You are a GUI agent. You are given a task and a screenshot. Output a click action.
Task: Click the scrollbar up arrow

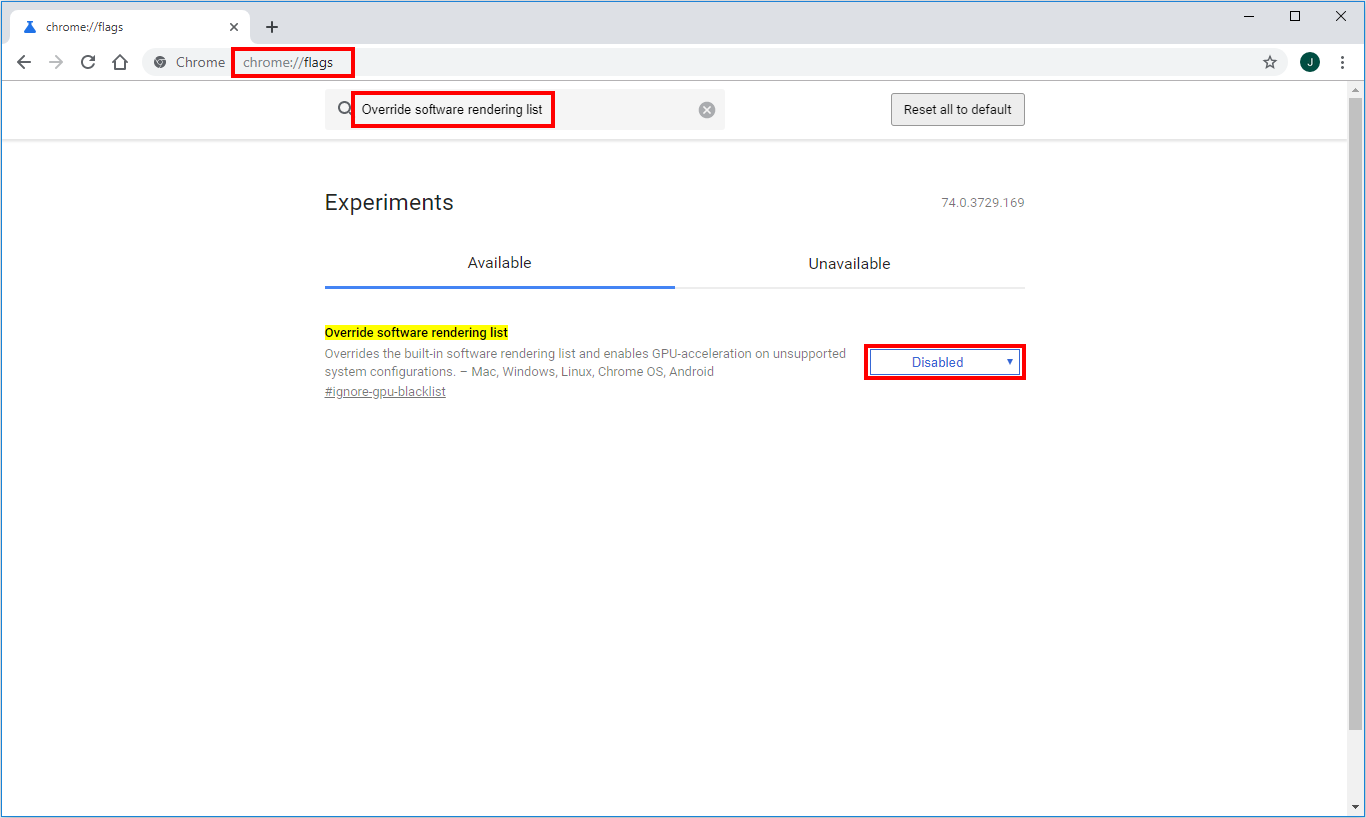pos(1356,89)
